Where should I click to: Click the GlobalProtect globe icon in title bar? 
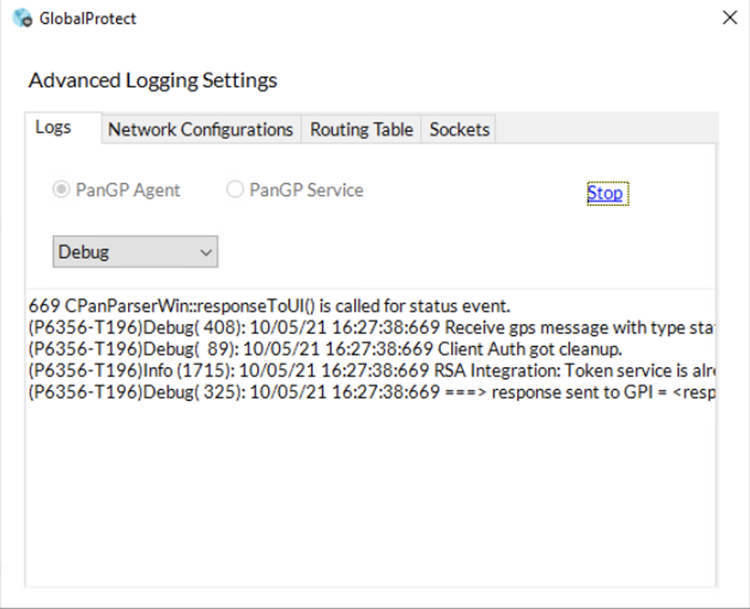point(22,18)
